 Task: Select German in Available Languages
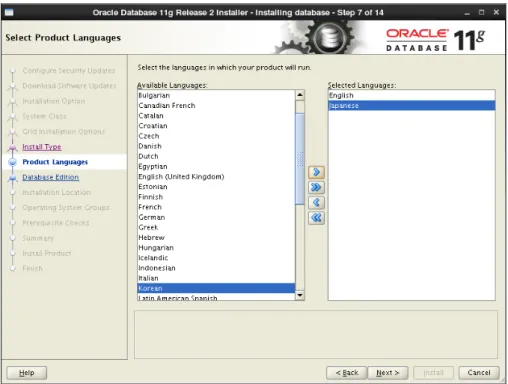tap(216, 217)
